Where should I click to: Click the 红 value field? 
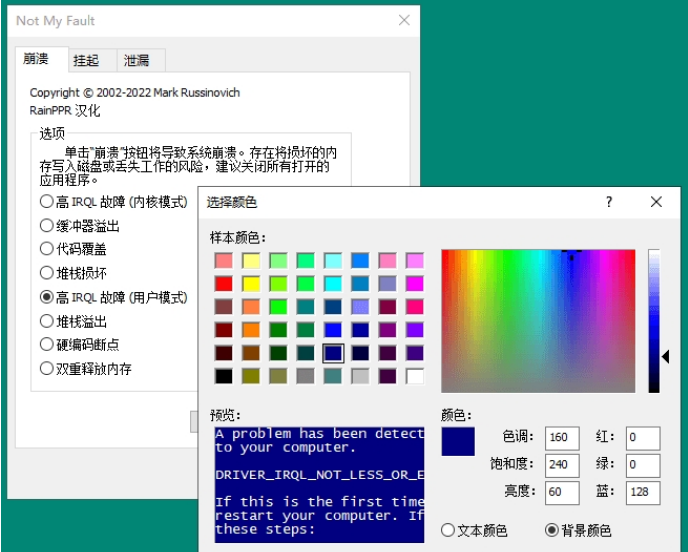point(643,437)
